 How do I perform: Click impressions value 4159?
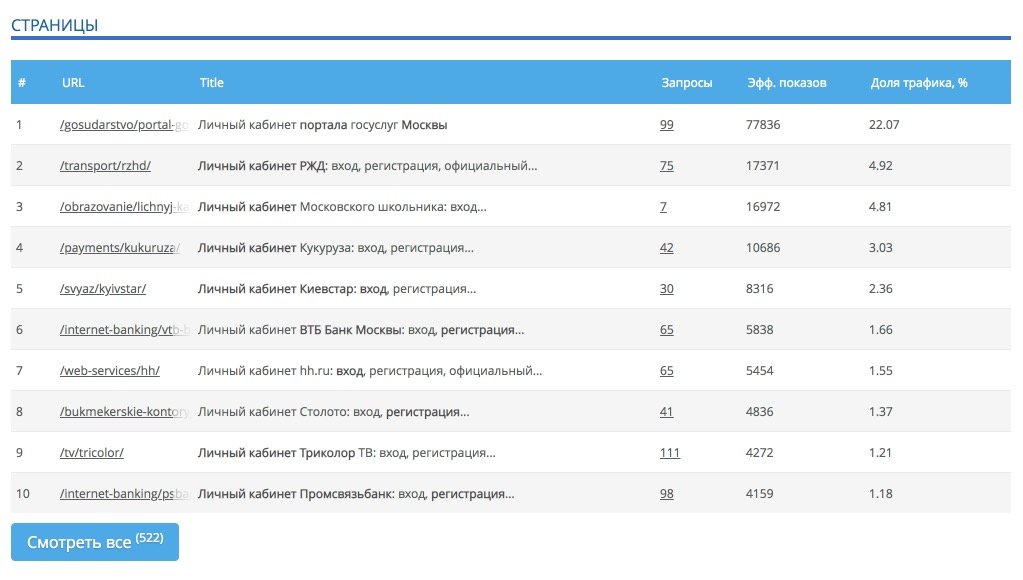point(759,494)
